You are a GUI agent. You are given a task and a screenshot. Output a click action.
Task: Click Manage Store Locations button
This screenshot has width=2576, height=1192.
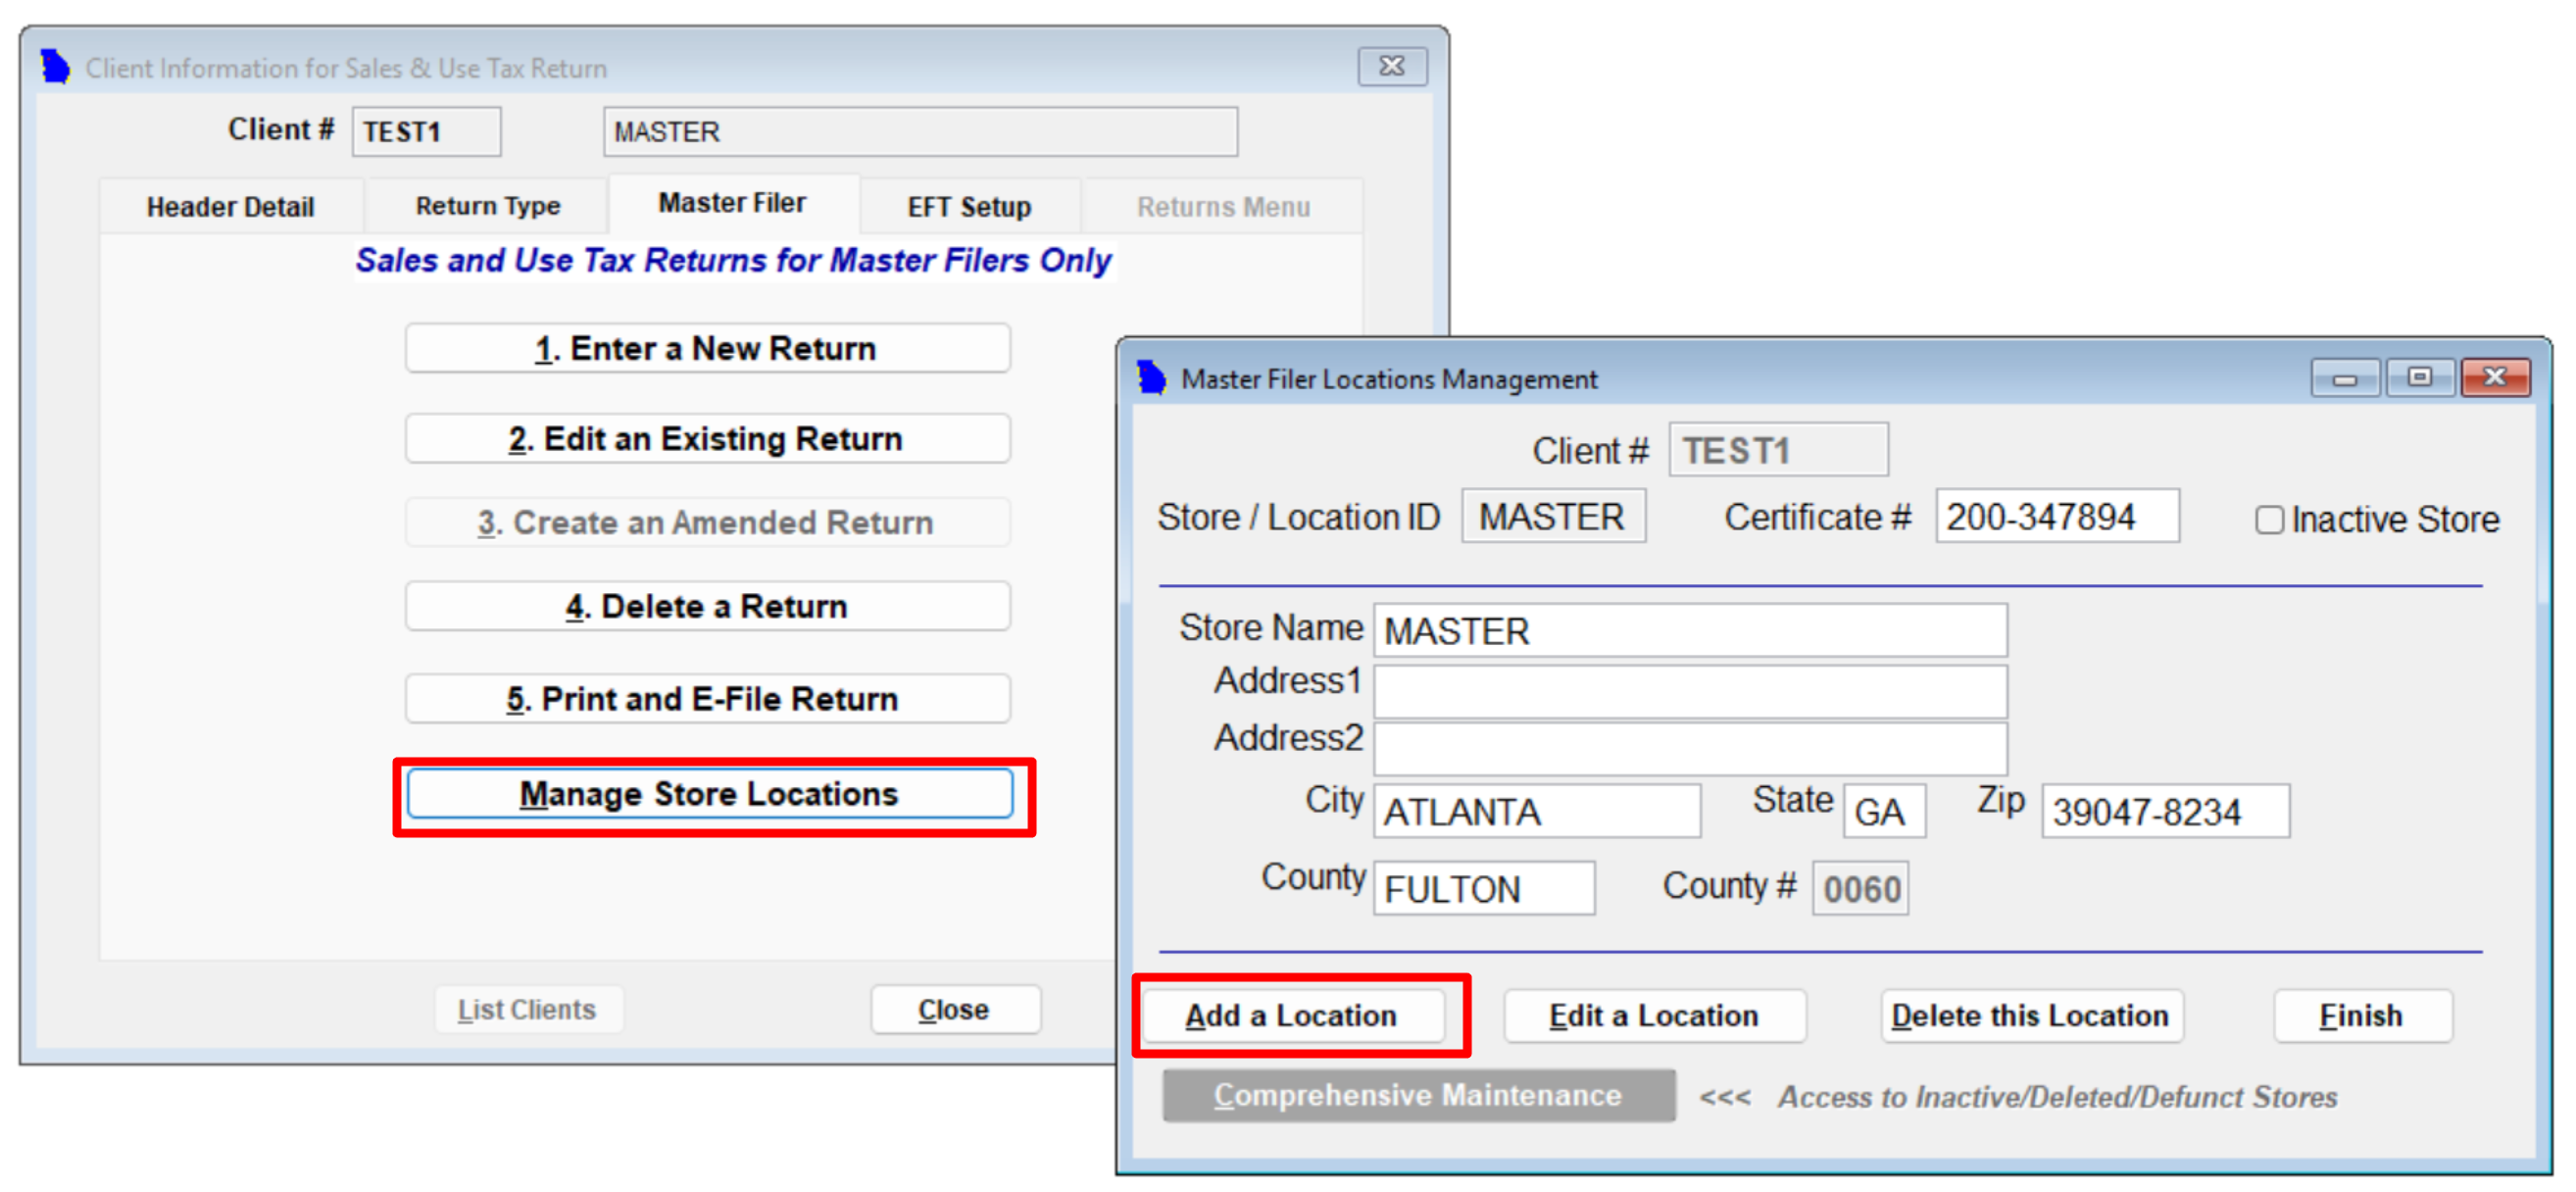(709, 794)
